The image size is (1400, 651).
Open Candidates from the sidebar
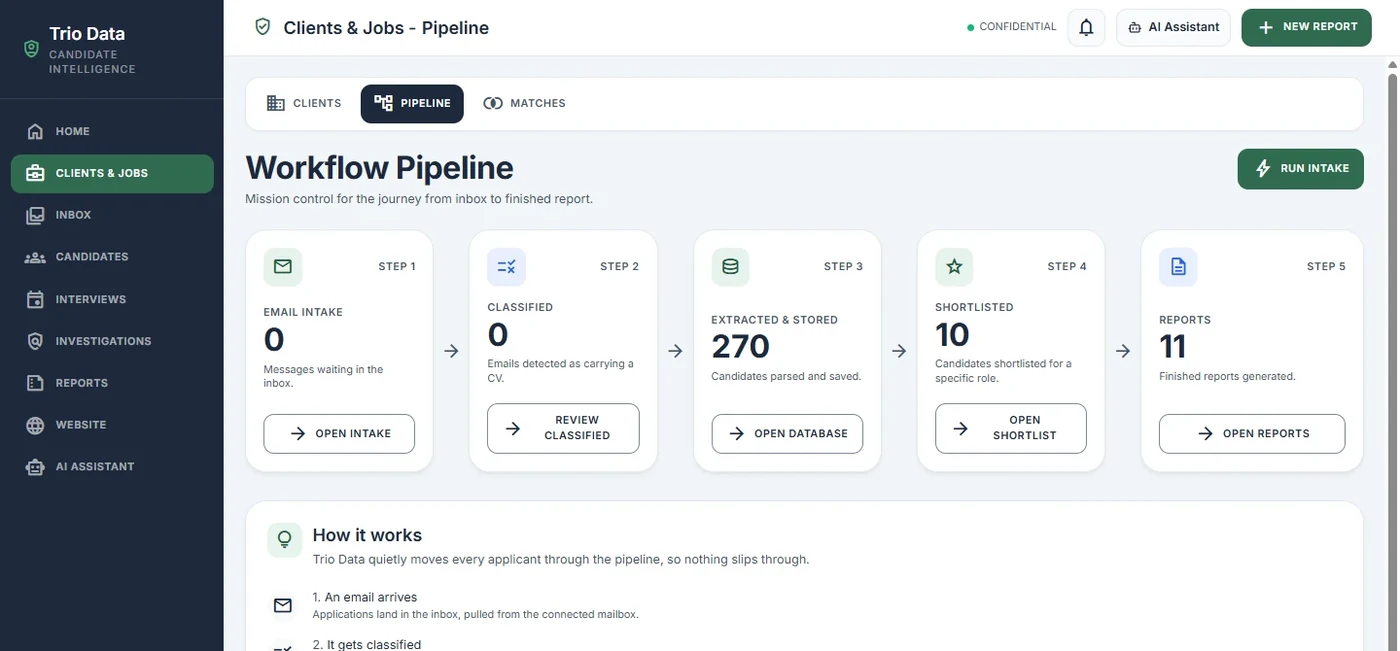click(x=112, y=257)
